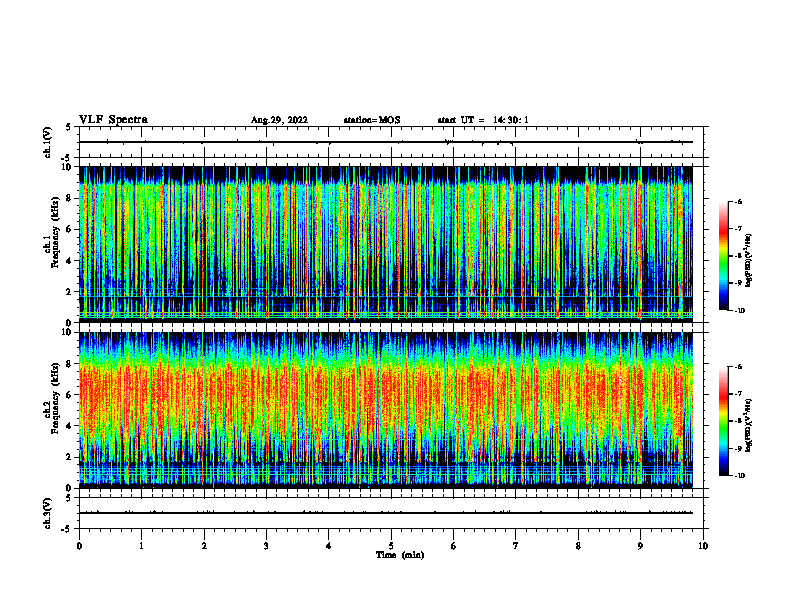The width and height of the screenshot is (792, 612).
Task: Click inside the ch.2 spectrogram plot
Action: click(386, 410)
